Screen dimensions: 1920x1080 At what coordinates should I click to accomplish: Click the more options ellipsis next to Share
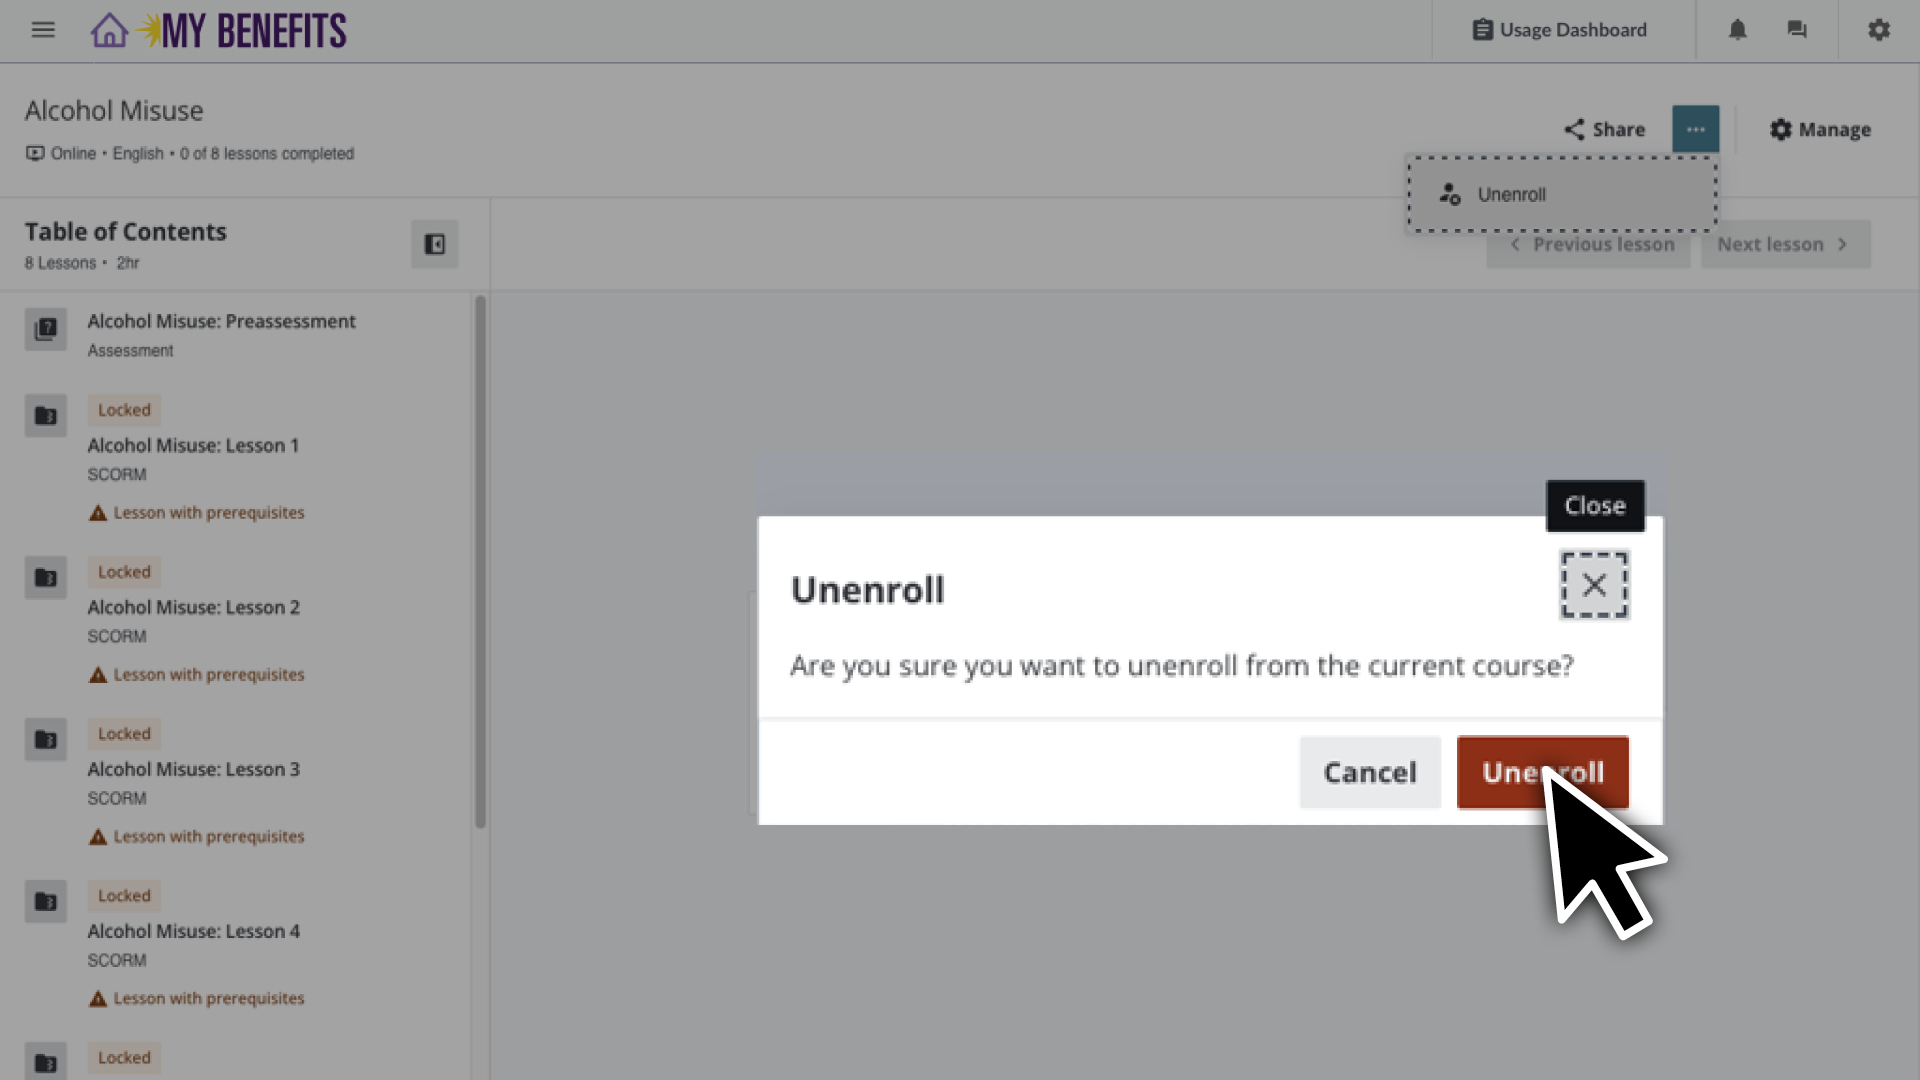pos(1695,129)
